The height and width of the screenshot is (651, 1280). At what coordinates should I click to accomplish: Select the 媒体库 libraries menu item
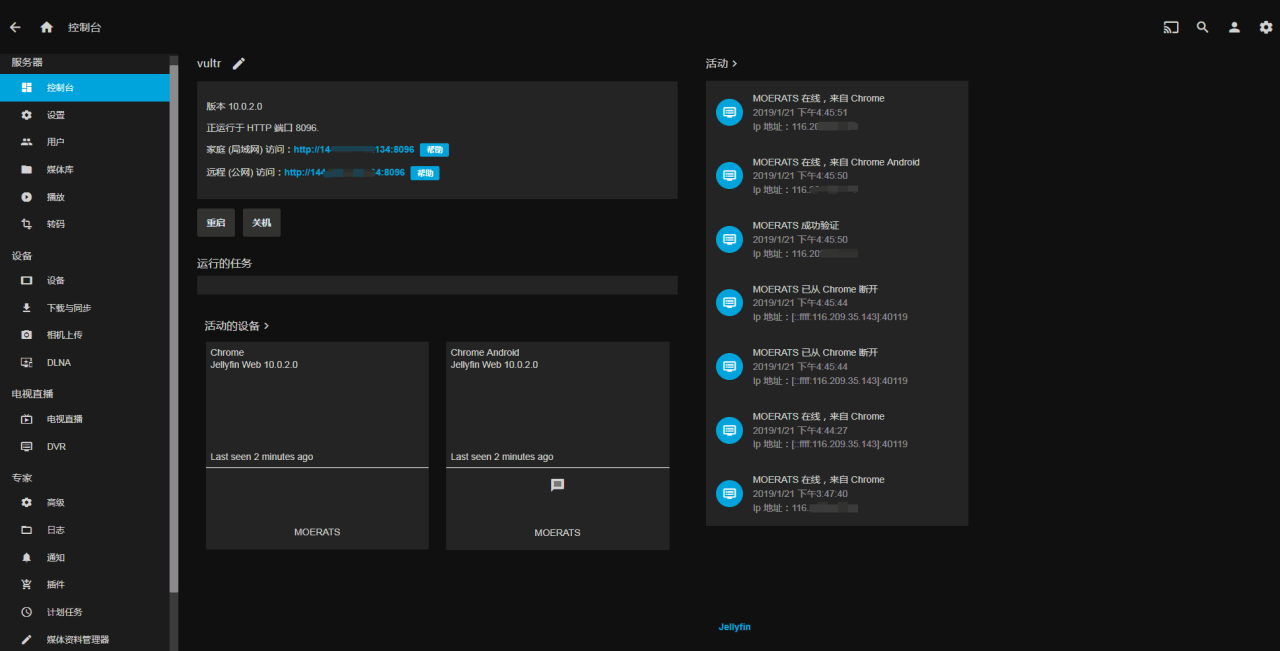(x=27, y=169)
